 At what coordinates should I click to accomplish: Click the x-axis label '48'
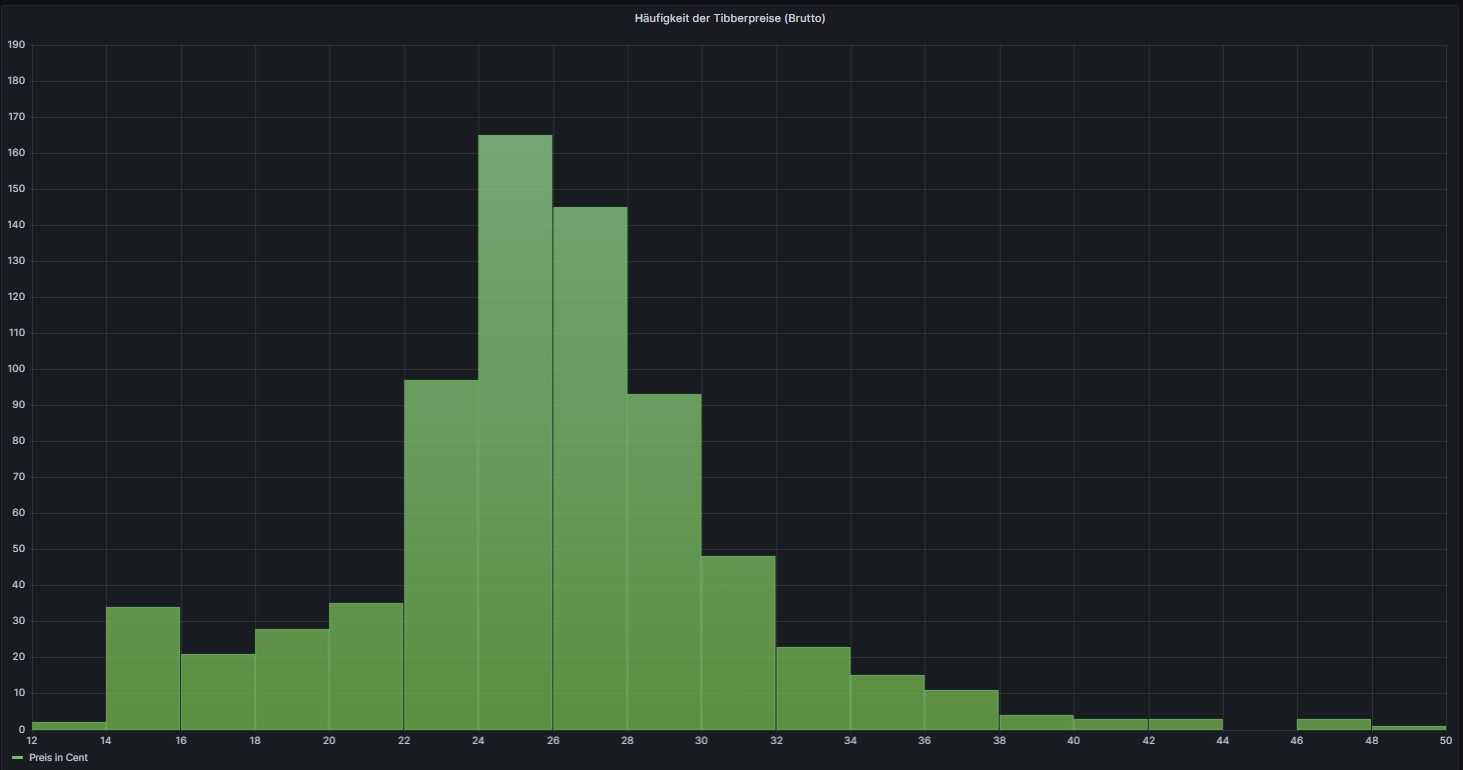click(x=1371, y=741)
